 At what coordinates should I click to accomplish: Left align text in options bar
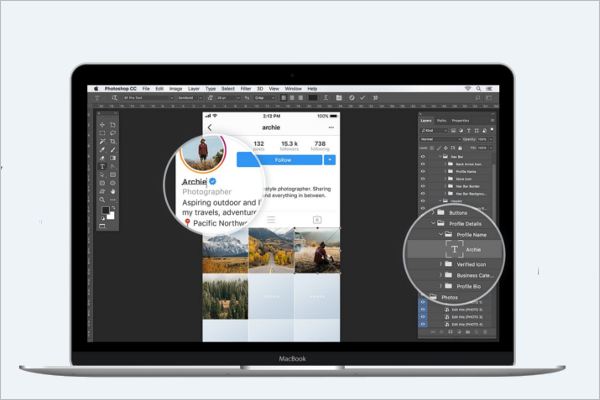click(284, 98)
